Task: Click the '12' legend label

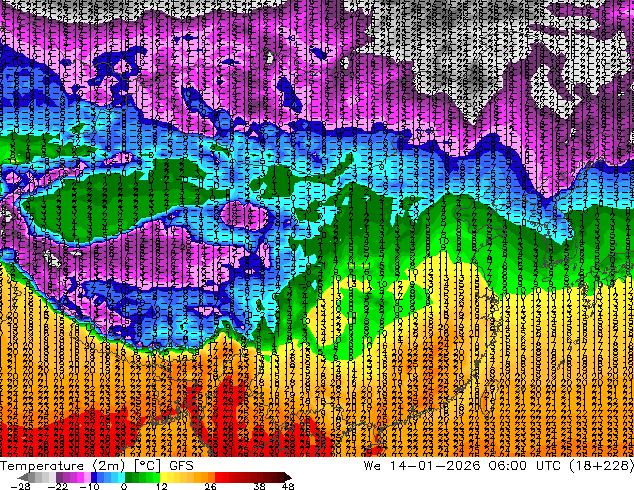Action: (x=162, y=486)
